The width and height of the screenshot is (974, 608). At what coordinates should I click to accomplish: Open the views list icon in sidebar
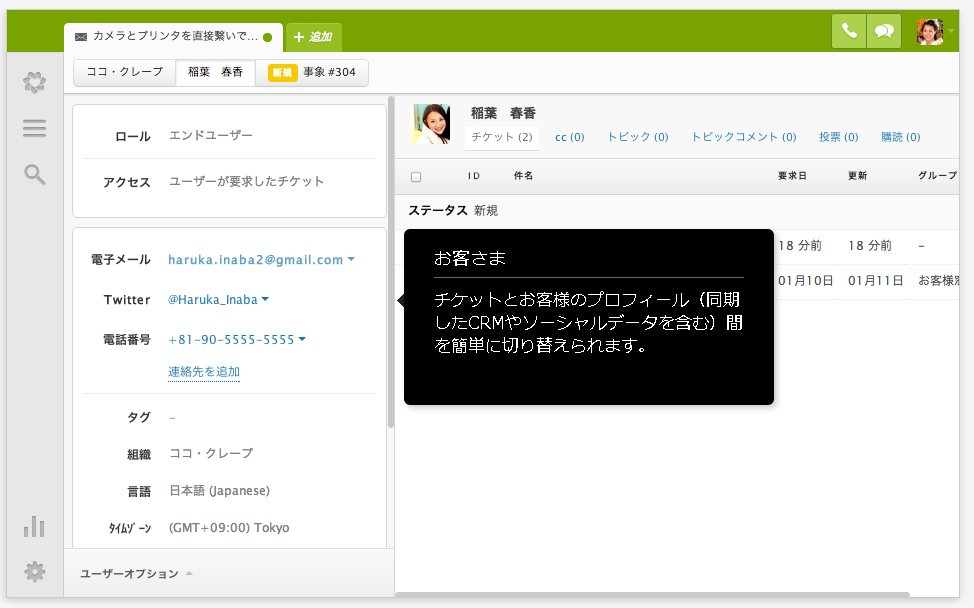[x=34, y=129]
